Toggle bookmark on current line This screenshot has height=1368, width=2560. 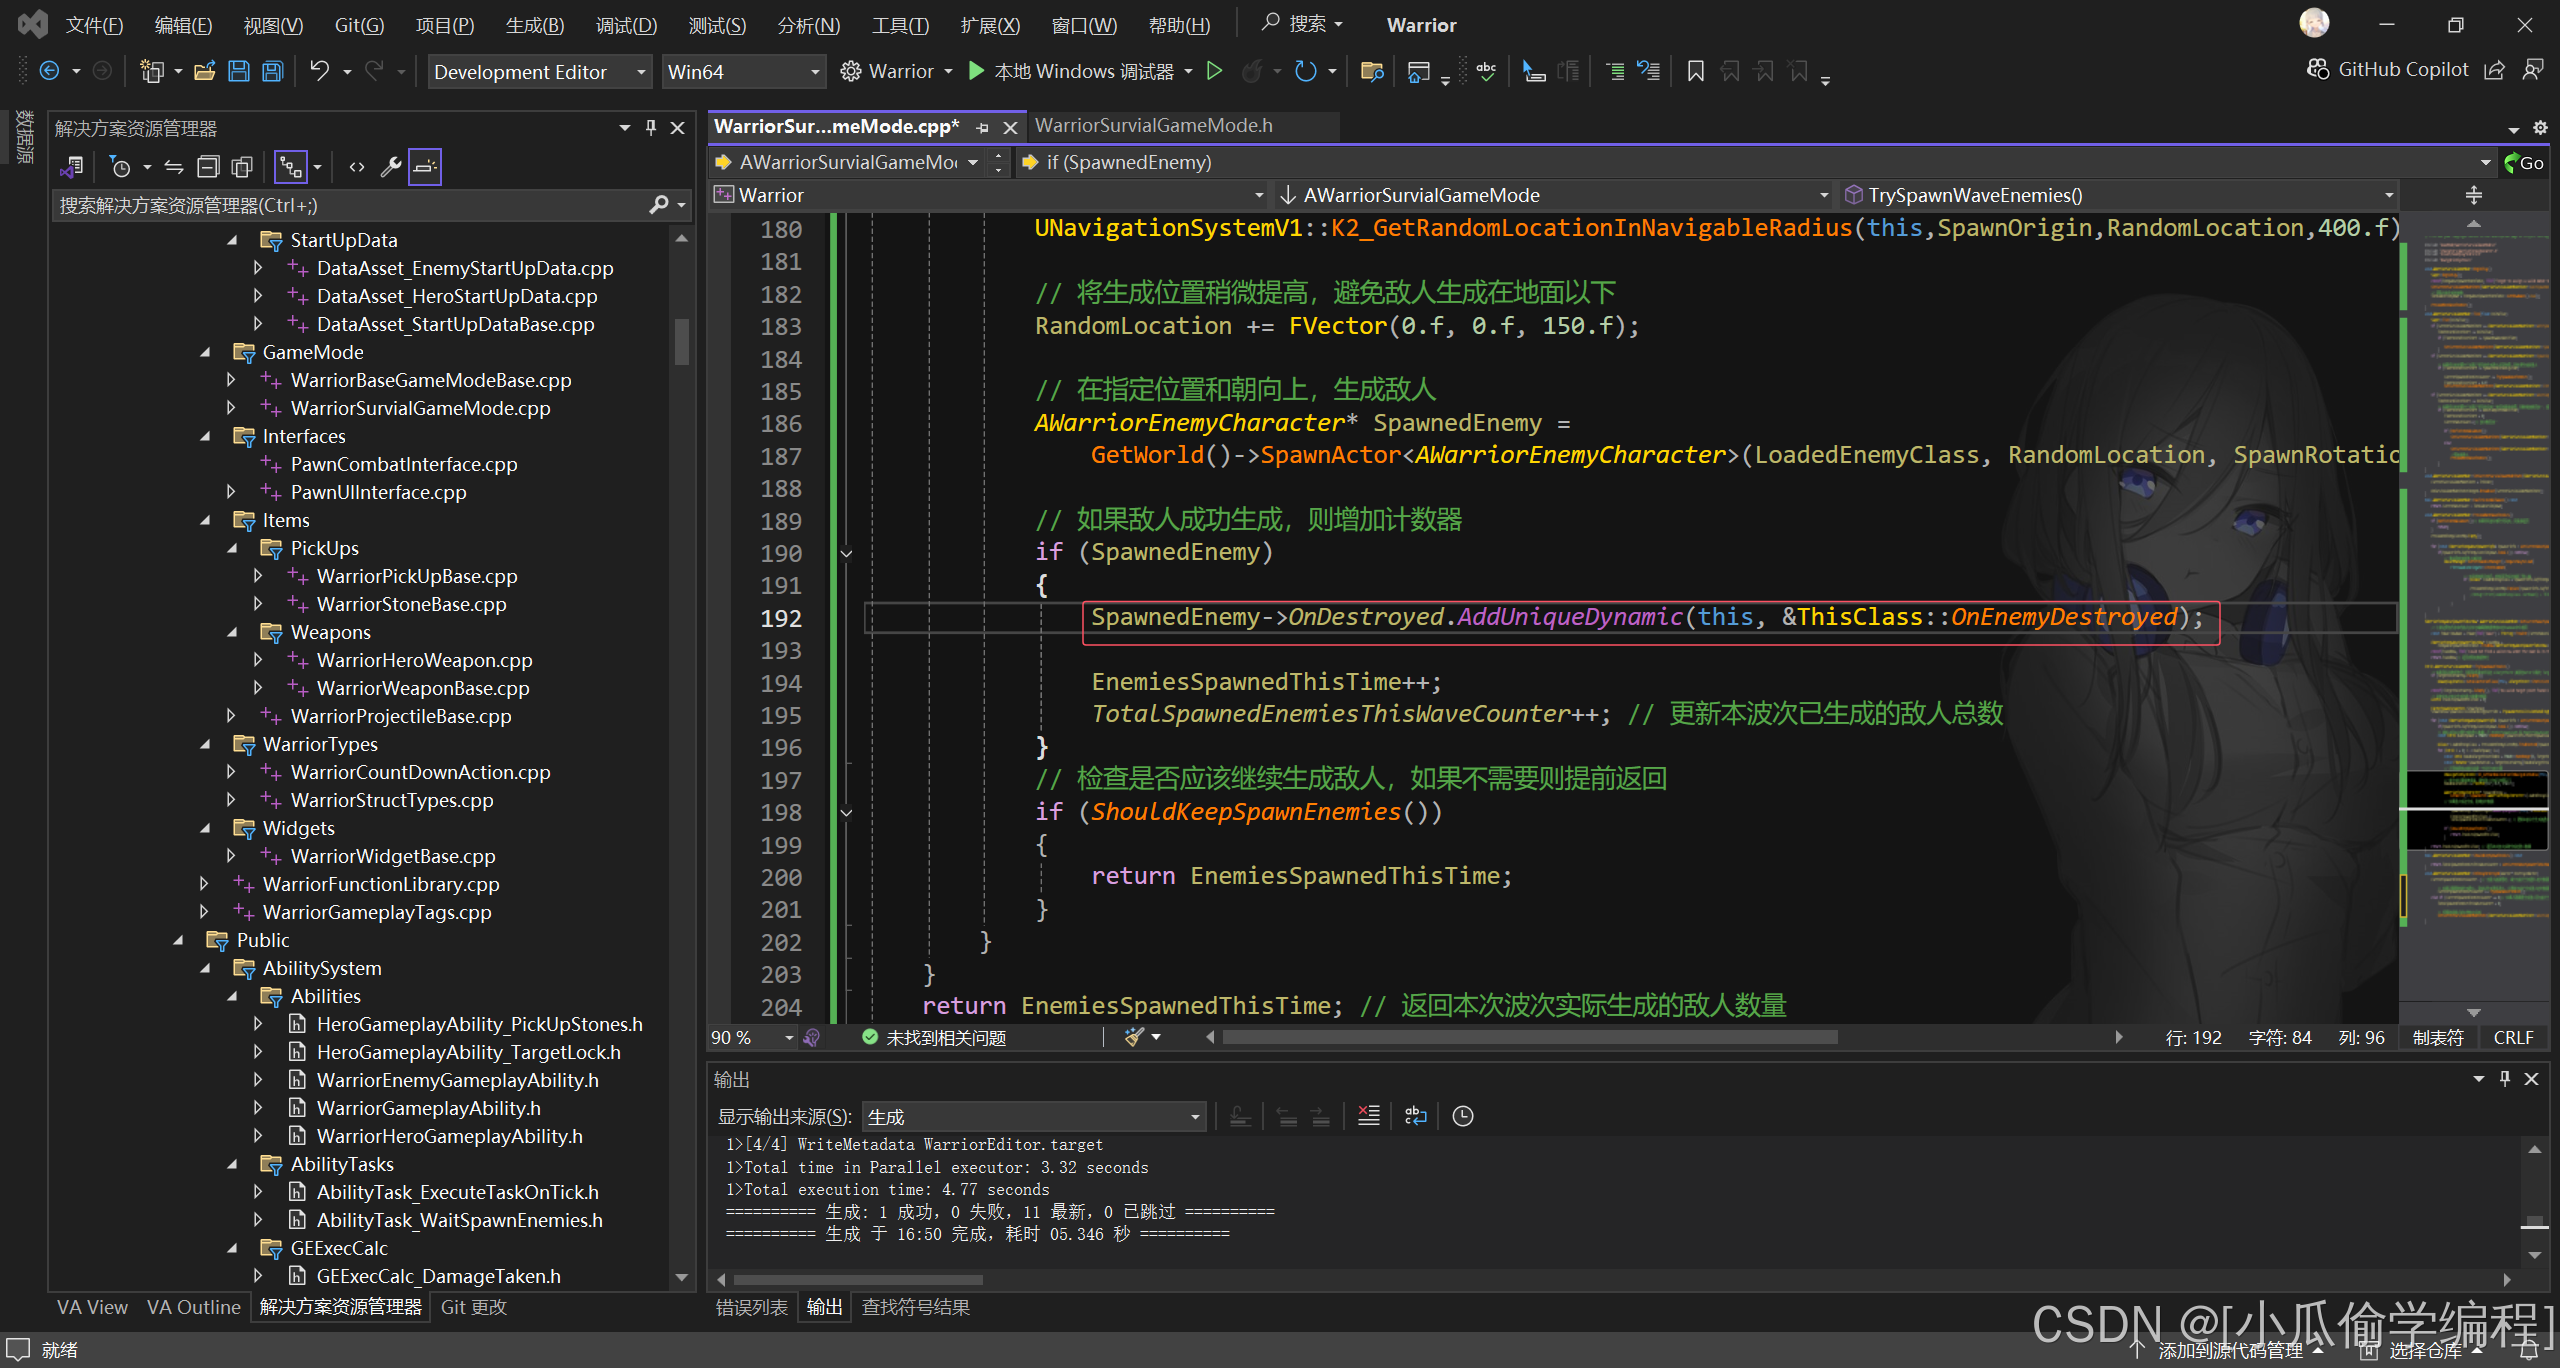coord(1695,71)
